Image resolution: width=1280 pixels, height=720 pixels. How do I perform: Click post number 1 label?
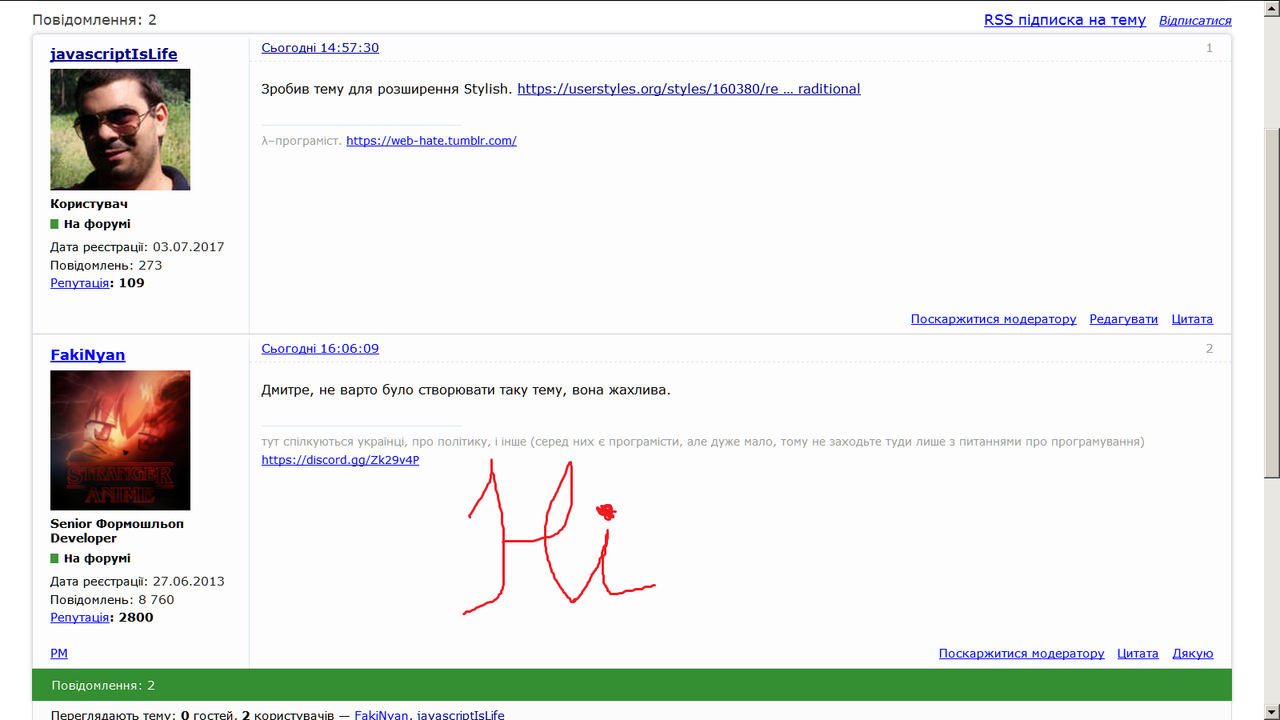coord(1209,48)
